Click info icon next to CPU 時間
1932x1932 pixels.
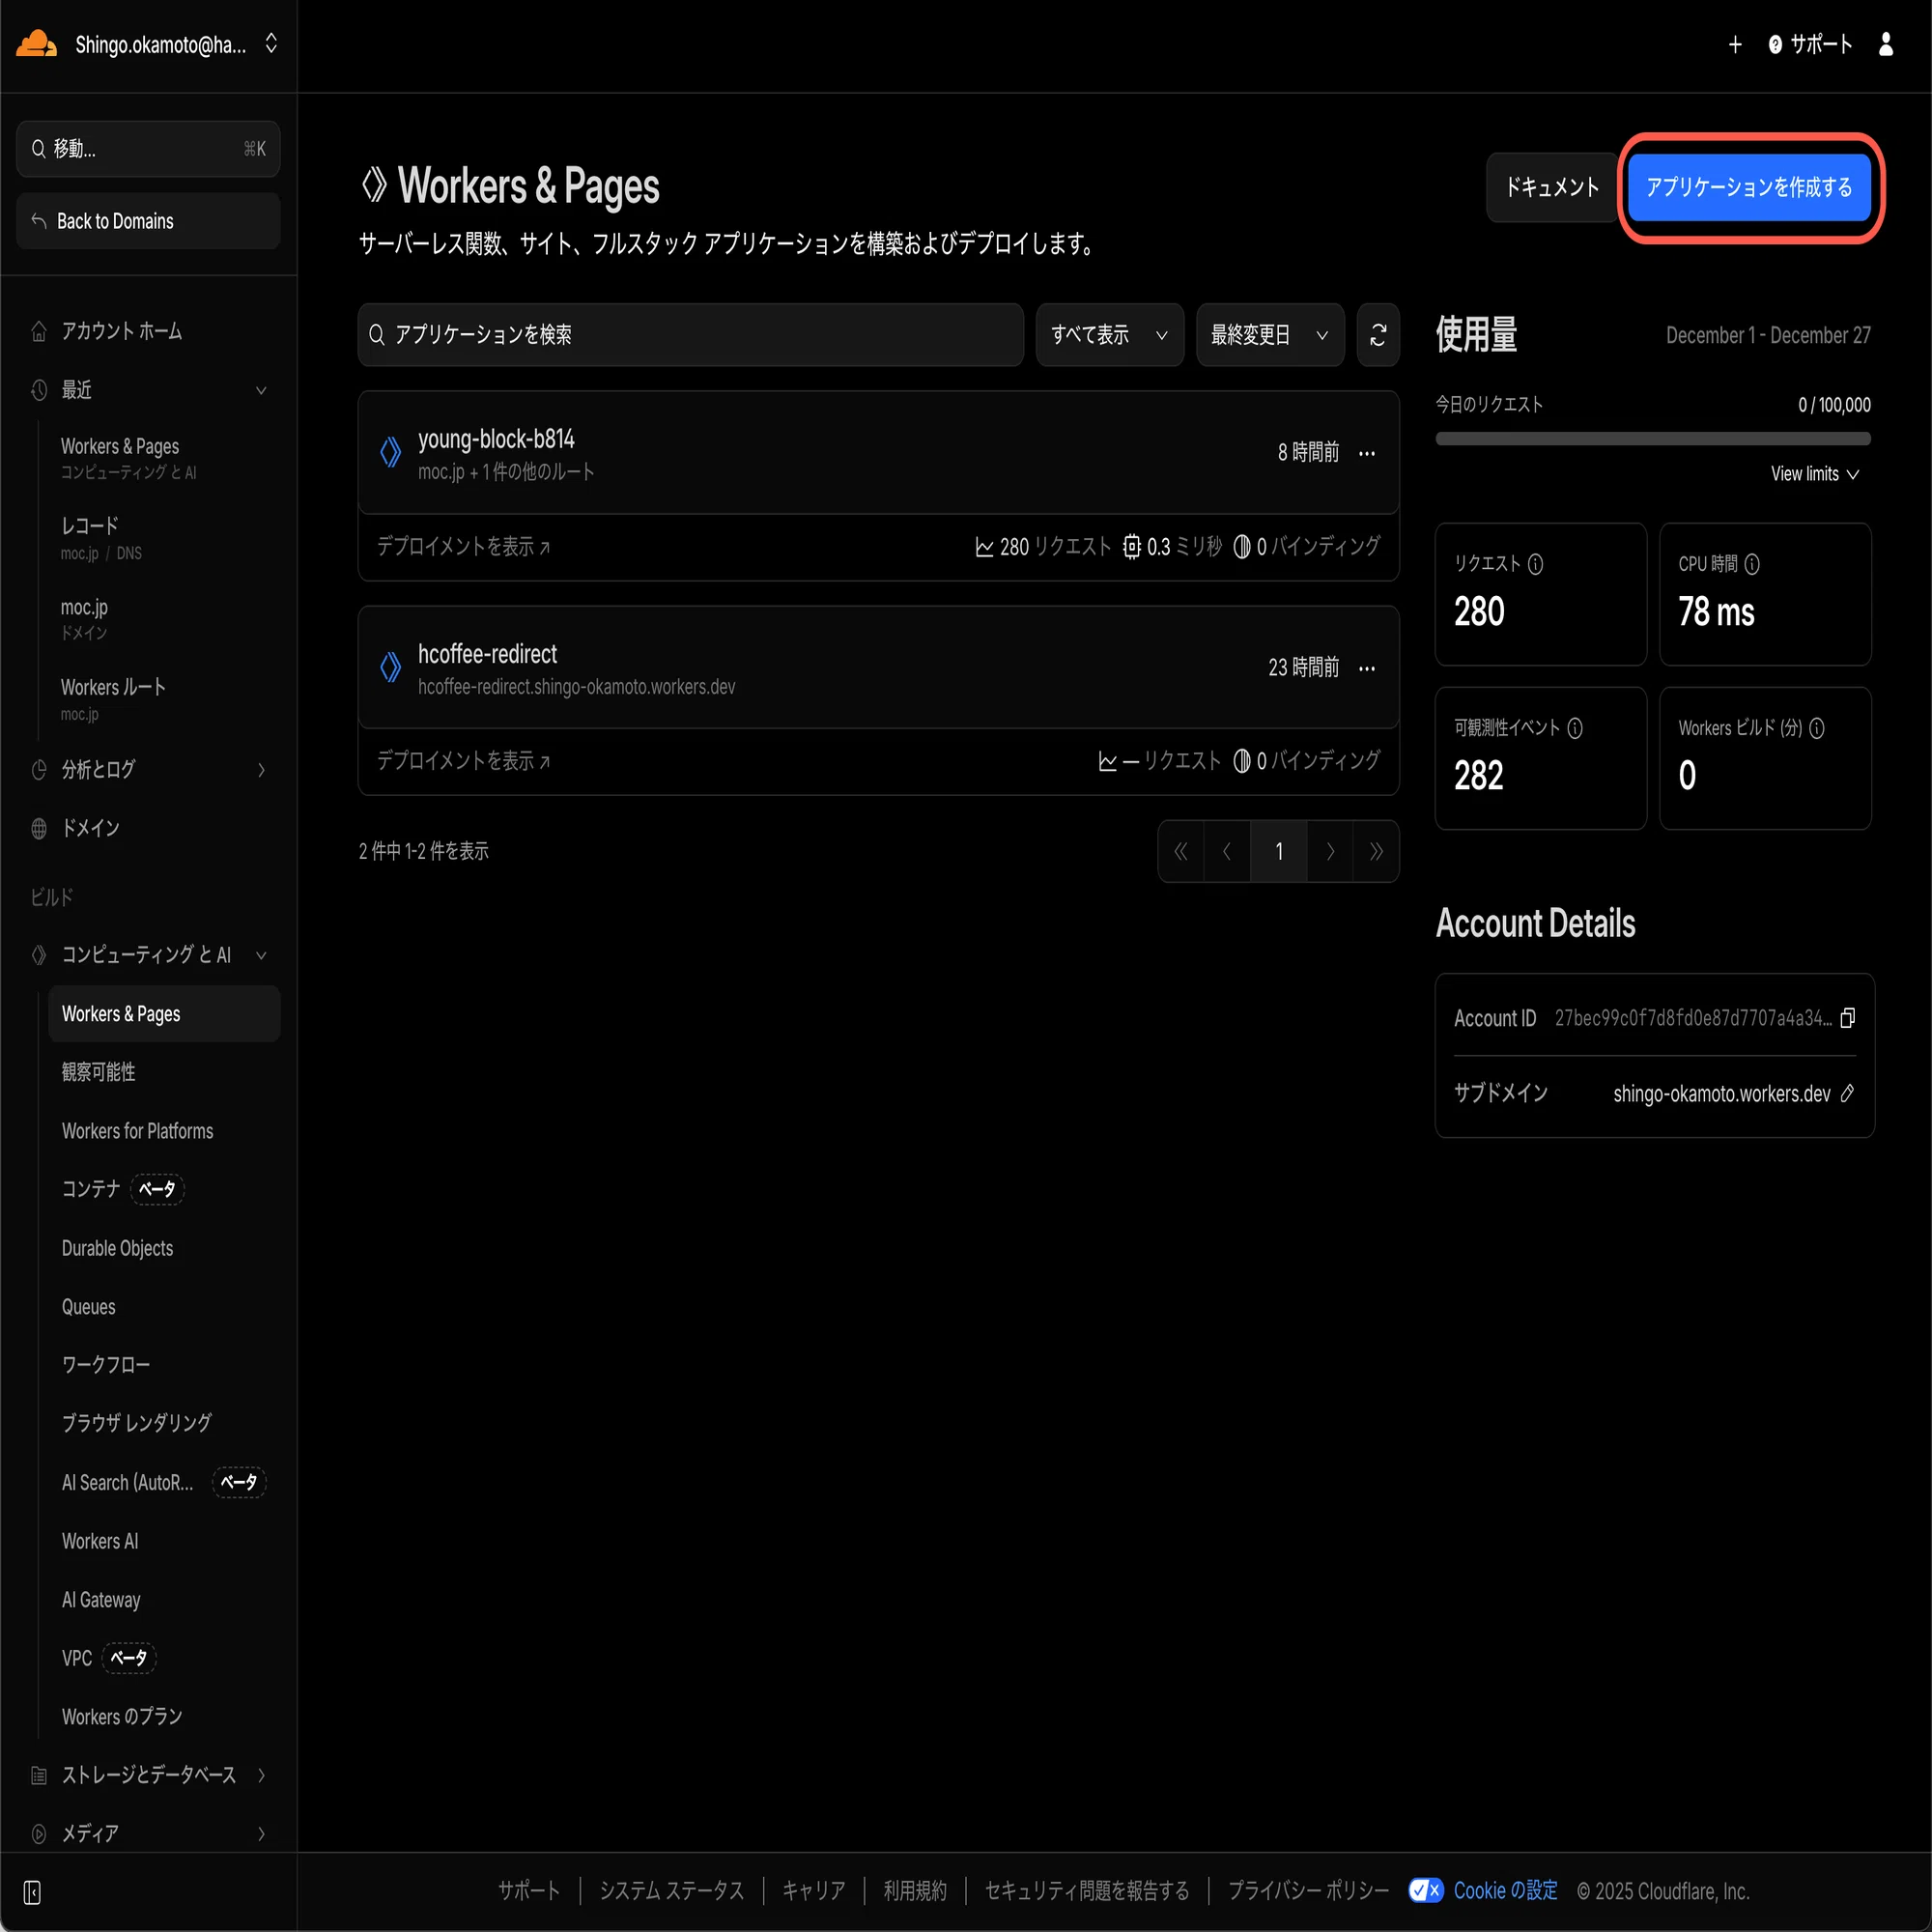click(x=1751, y=564)
